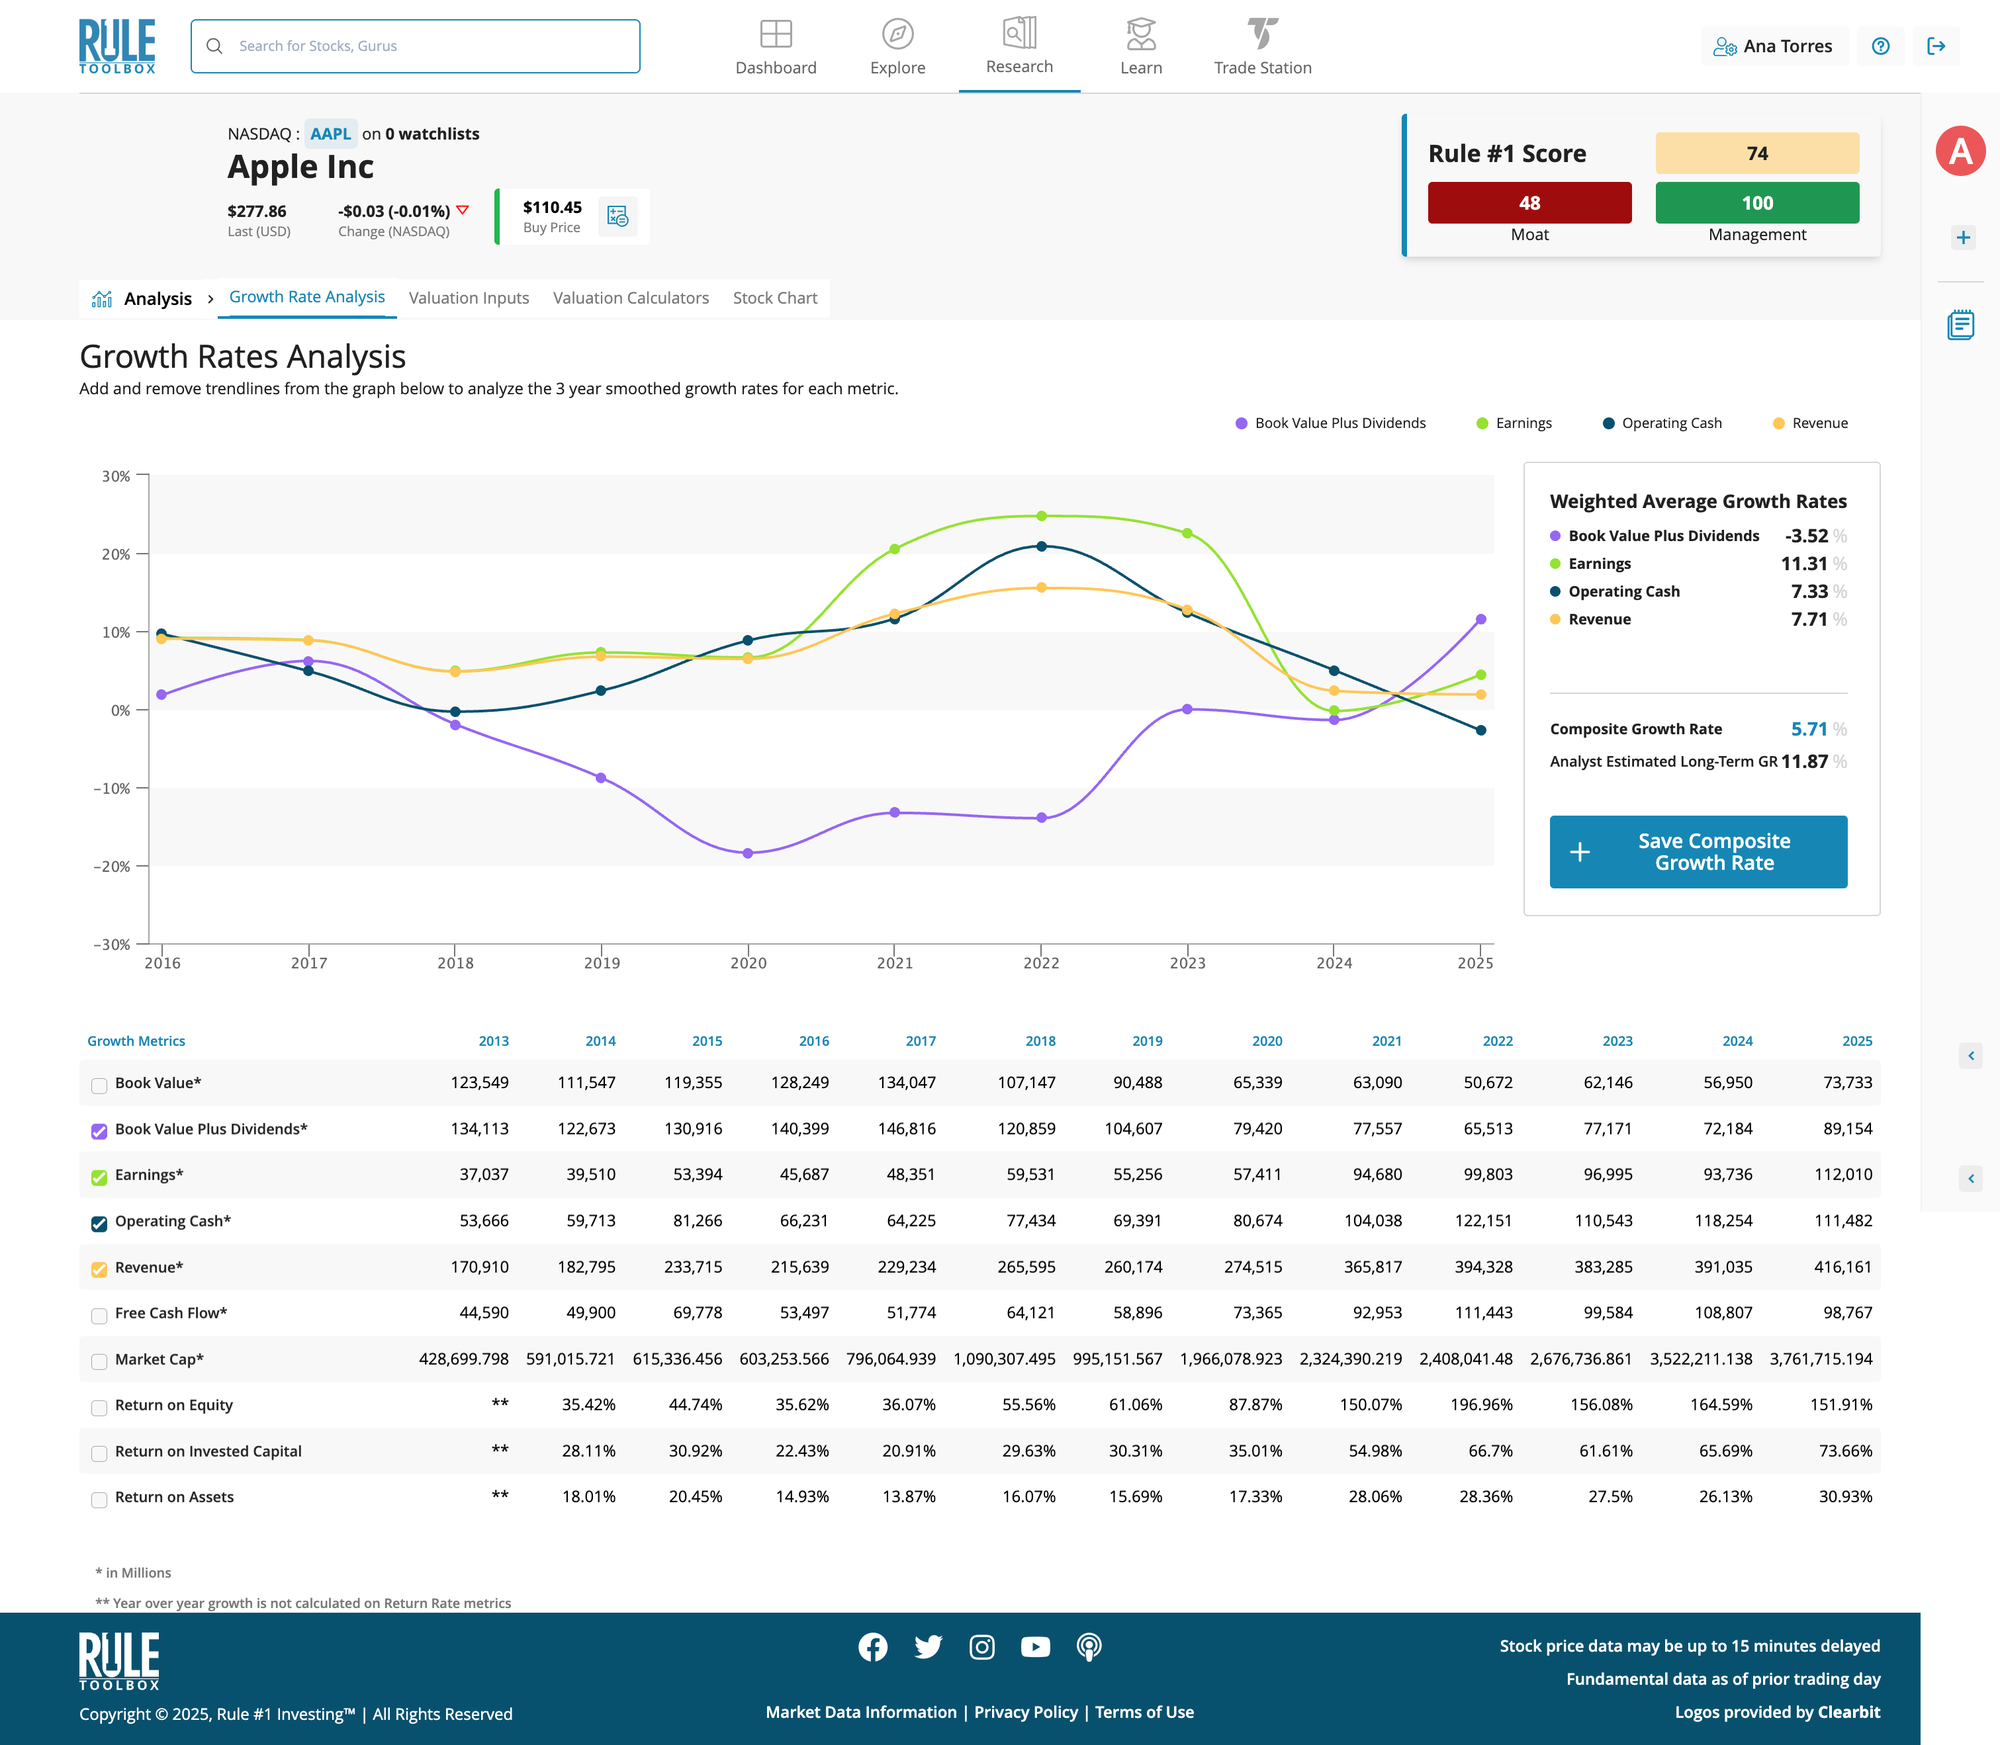Expand the upper sidebar collapse chevron
The width and height of the screenshot is (2000, 1745).
pos(1970,1055)
